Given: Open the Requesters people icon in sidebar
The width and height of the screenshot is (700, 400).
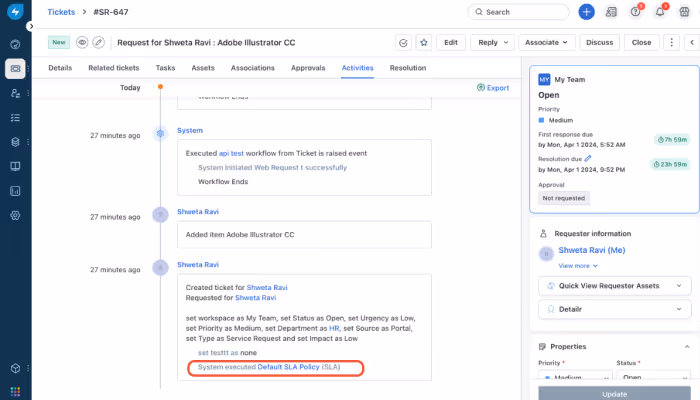Looking at the screenshot, I should [15, 93].
